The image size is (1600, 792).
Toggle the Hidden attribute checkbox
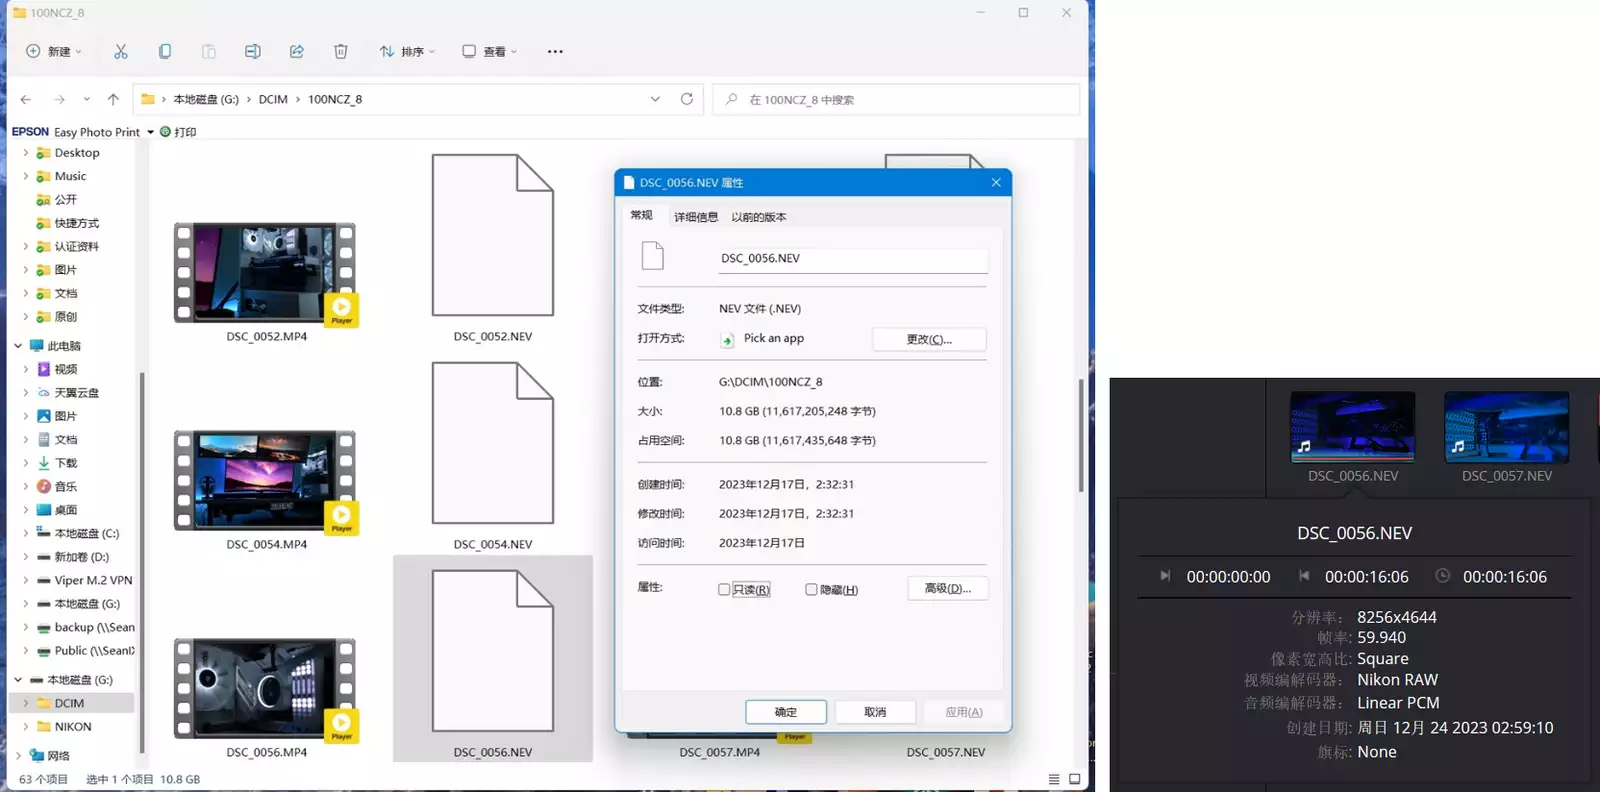pyautogui.click(x=811, y=590)
